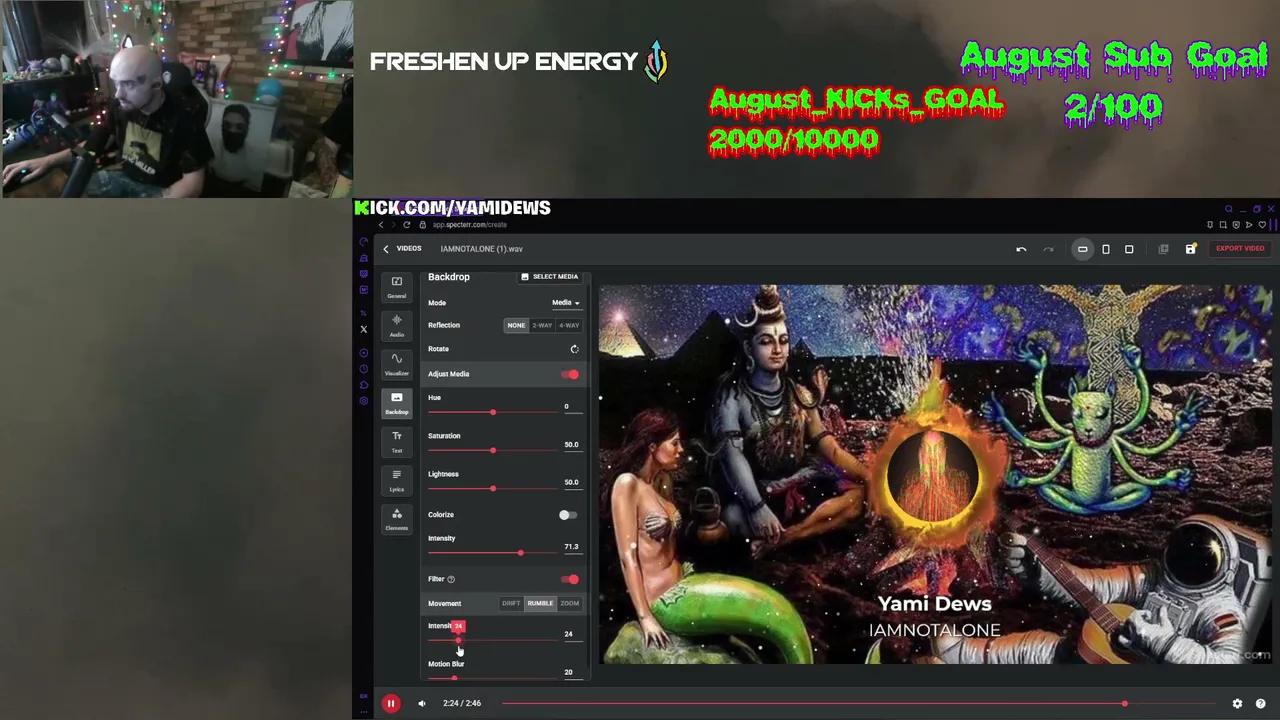Click the Rotate backdrop icon
The image size is (1280, 720).
pos(574,349)
